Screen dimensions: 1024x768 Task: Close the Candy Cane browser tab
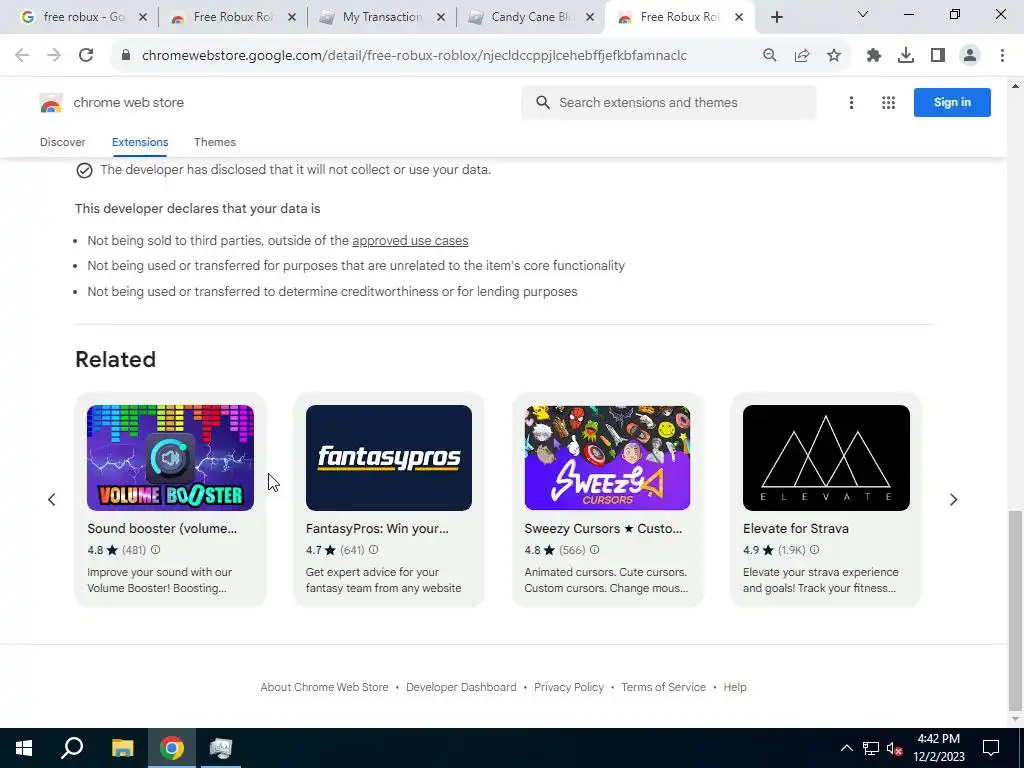pyautogui.click(x=590, y=18)
